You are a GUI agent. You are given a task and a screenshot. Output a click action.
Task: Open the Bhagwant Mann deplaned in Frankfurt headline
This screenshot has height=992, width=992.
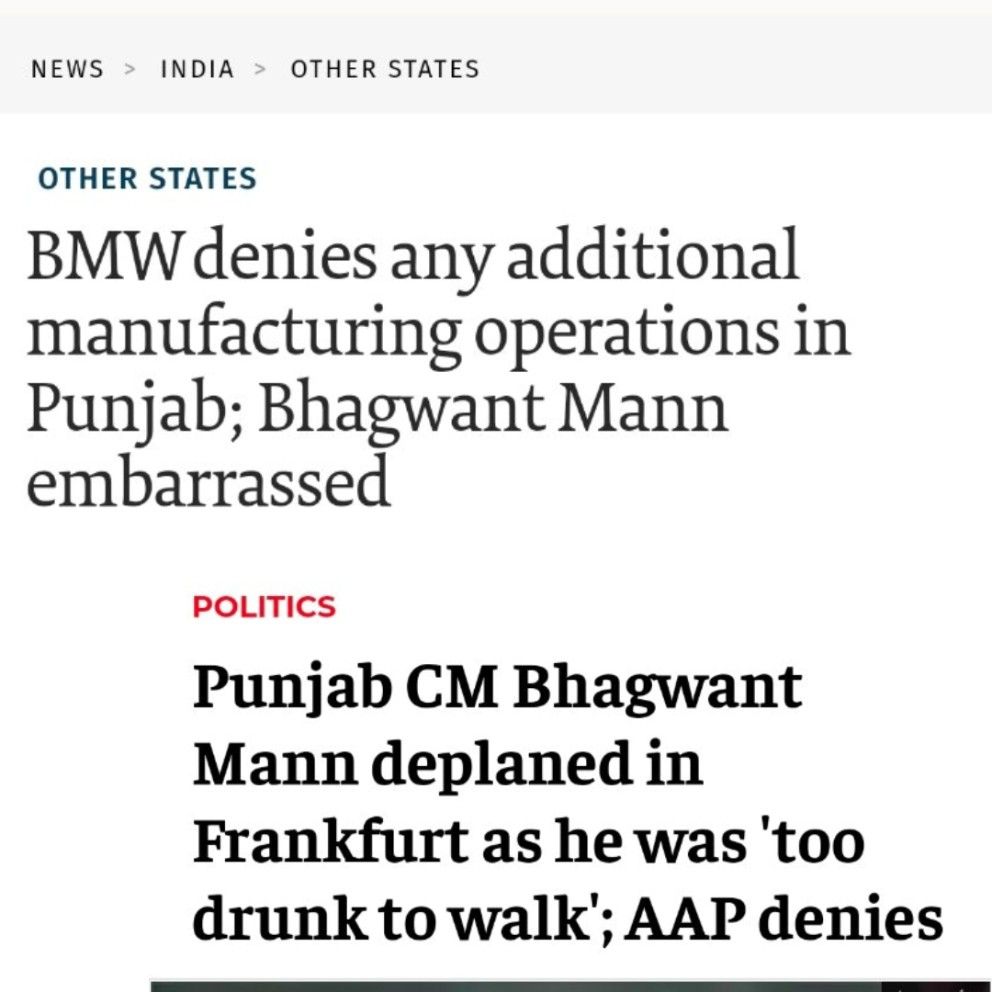pos(567,802)
